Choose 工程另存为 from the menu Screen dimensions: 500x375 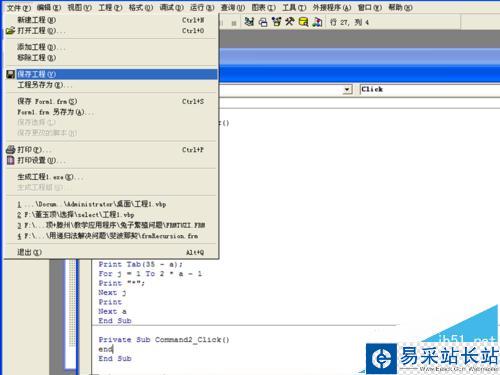pos(111,85)
